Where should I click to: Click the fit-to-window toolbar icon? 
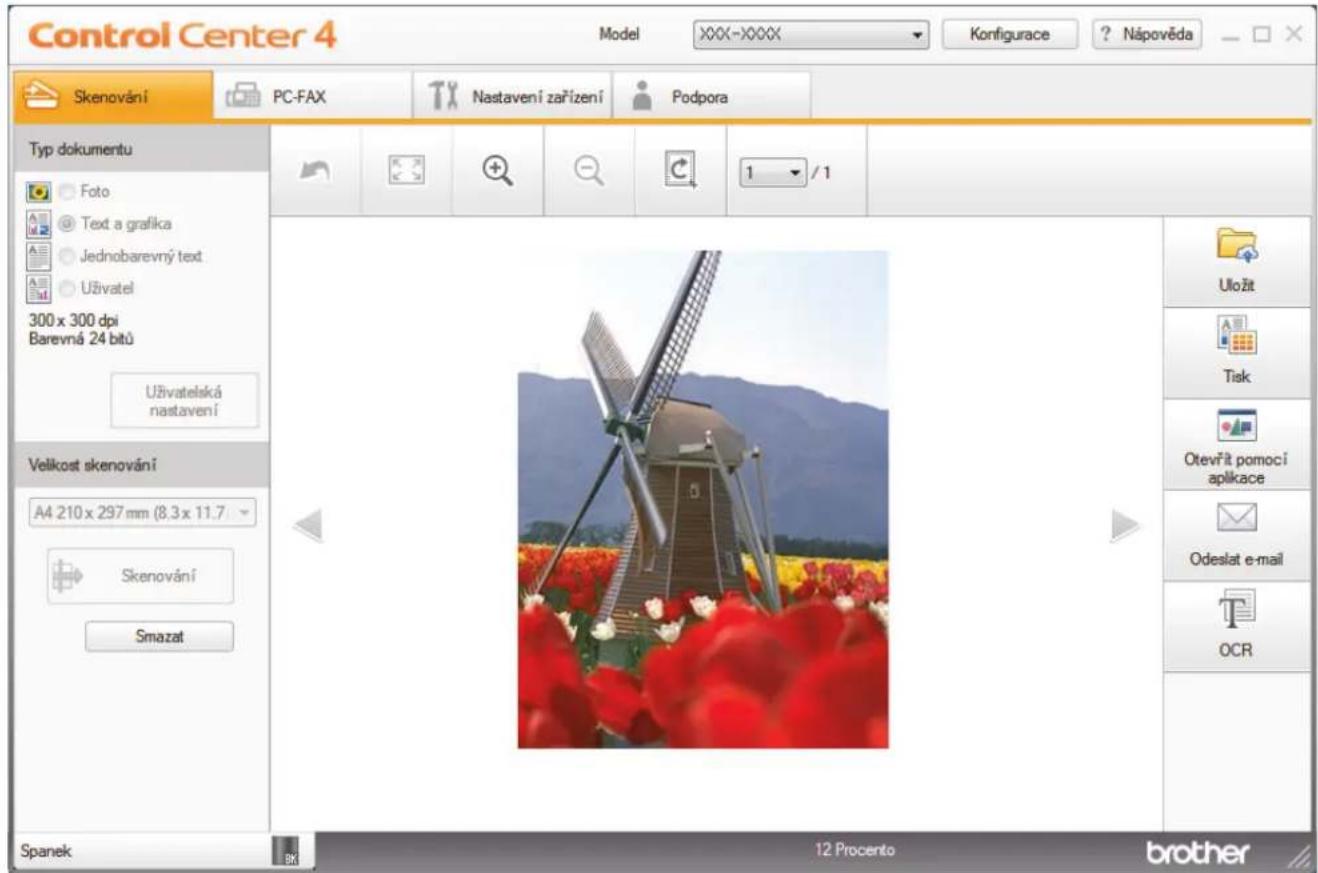click(x=406, y=171)
